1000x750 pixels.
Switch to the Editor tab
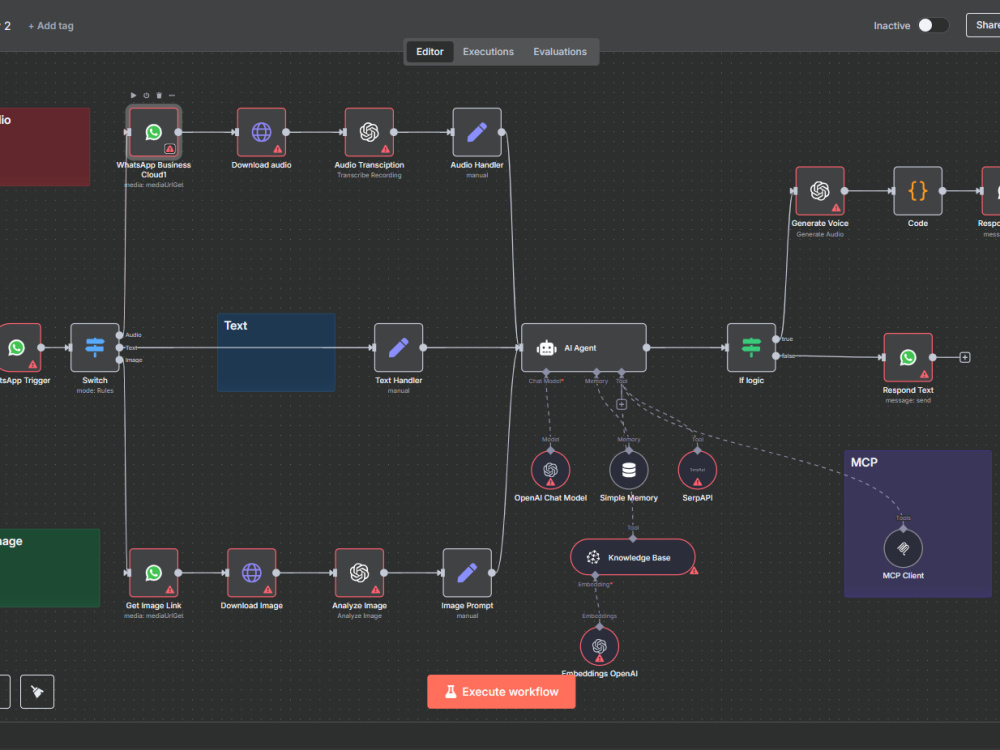coord(430,52)
